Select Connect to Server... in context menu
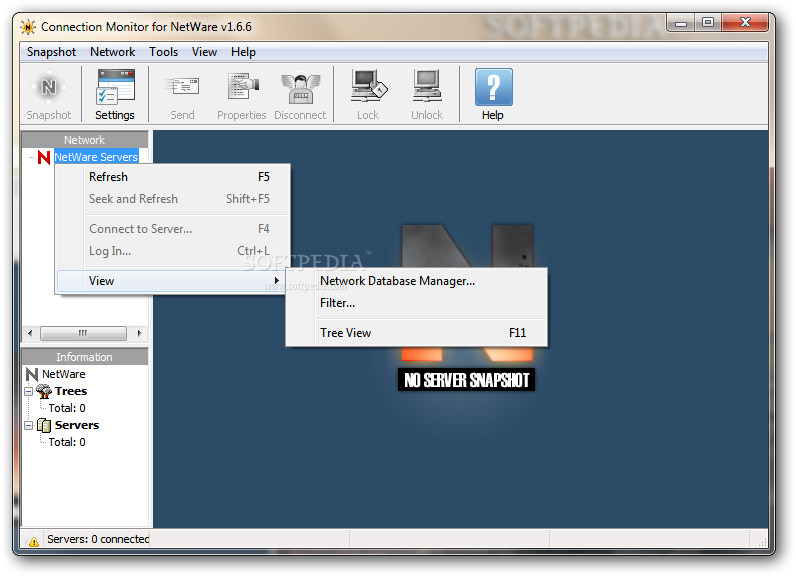 173,229
